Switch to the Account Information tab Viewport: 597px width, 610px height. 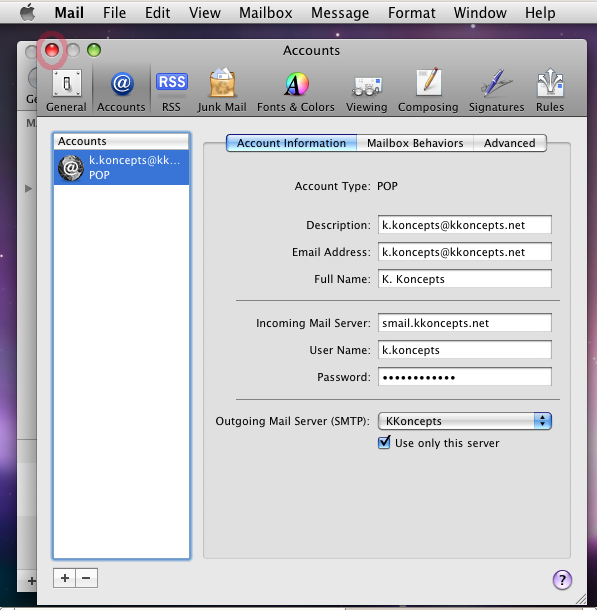point(291,143)
